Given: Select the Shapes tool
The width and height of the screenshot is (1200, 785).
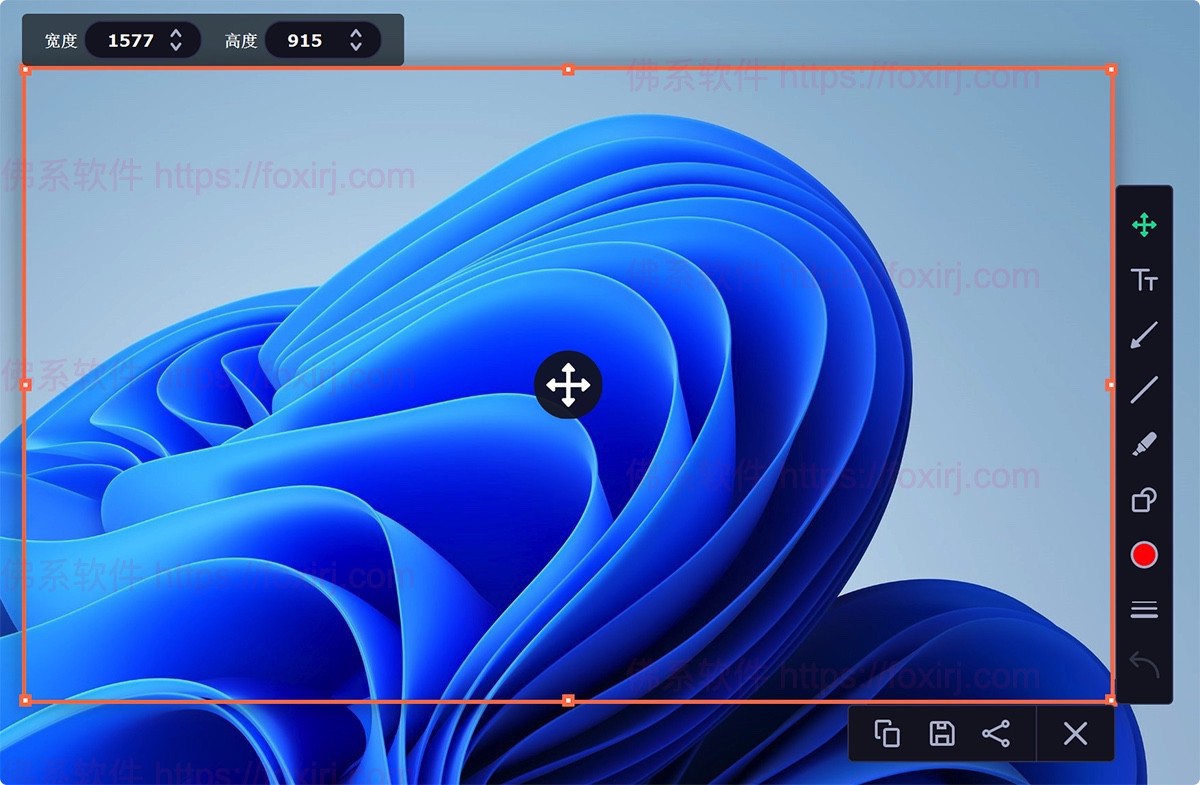Looking at the screenshot, I should pyautogui.click(x=1144, y=499).
